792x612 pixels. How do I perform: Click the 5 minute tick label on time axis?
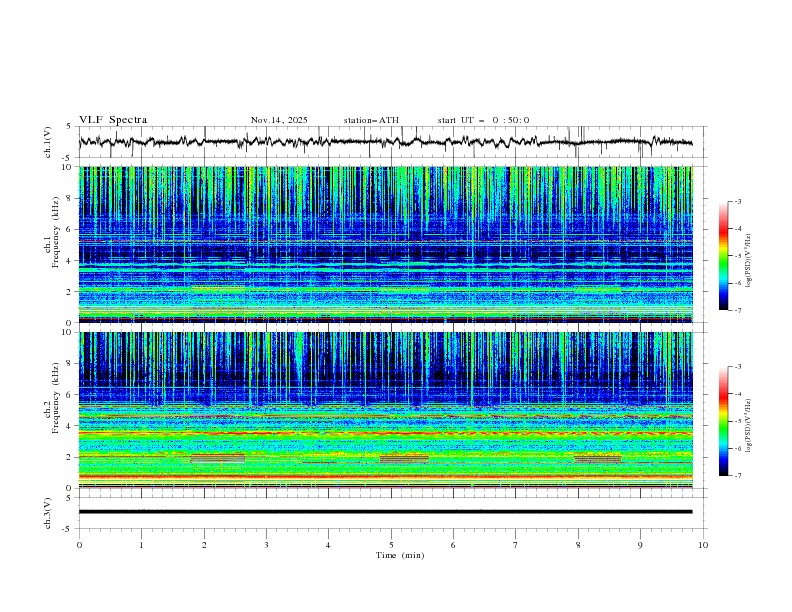[391, 545]
